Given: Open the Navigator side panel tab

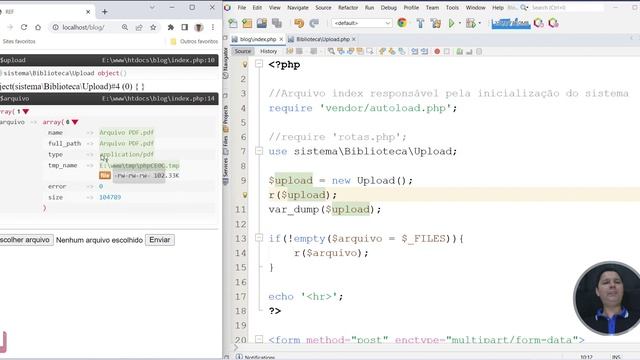Looking at the screenshot, I should (x=226, y=62).
